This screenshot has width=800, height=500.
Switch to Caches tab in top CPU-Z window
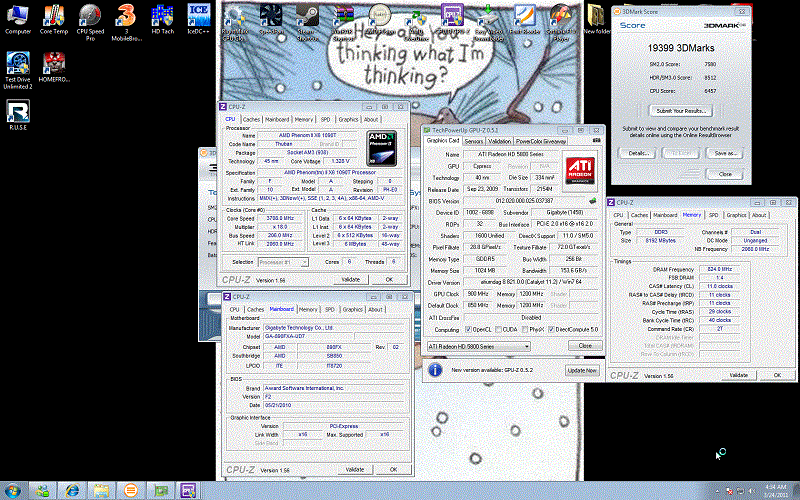coord(251,119)
